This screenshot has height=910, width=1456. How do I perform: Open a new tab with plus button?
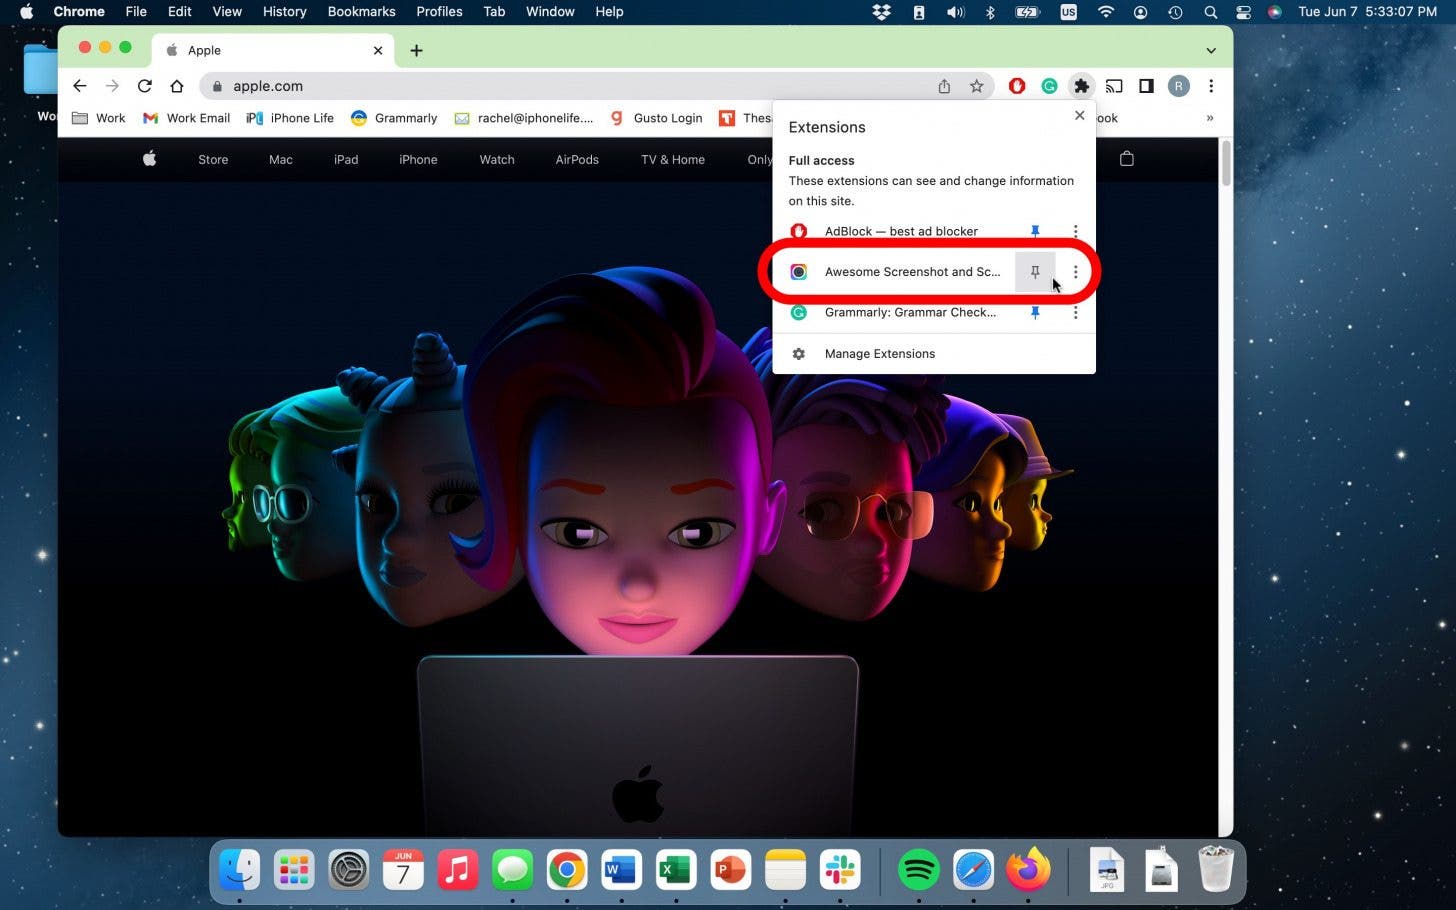coord(416,50)
